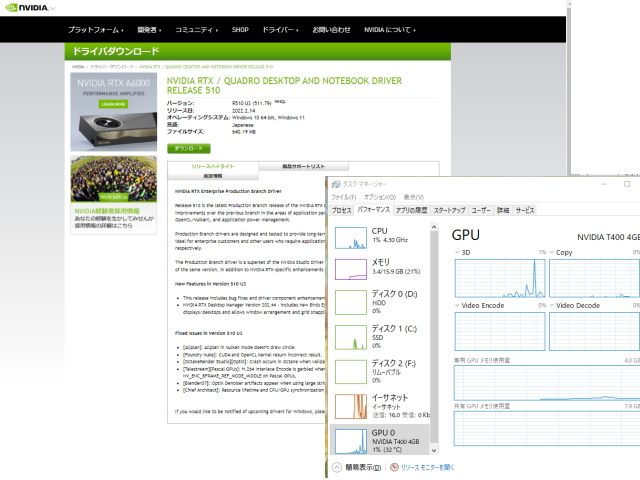The height and width of the screenshot is (480, 640).
Task: Select the イーサネット graph thumbnail
Action: point(351,407)
